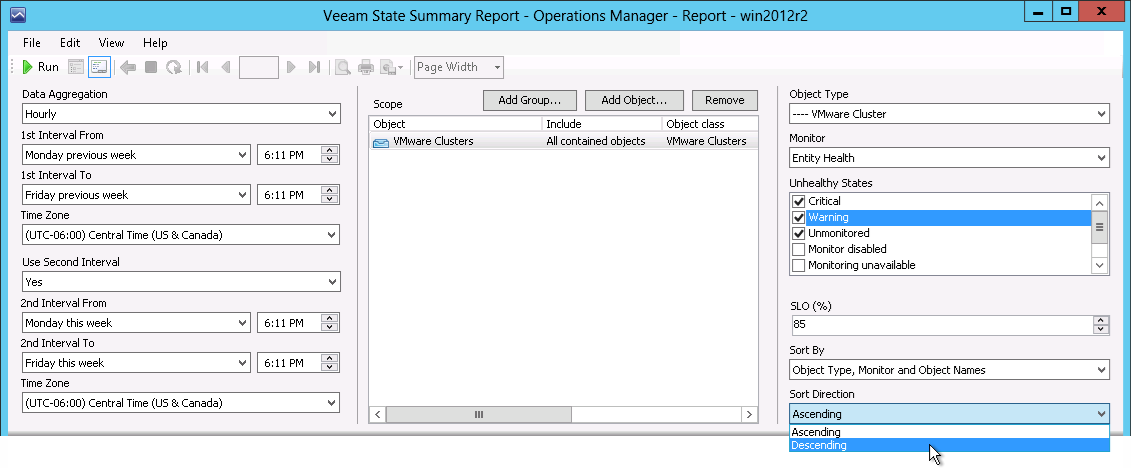Click the Include column header
This screenshot has height=468, width=1131.
(x=602, y=124)
